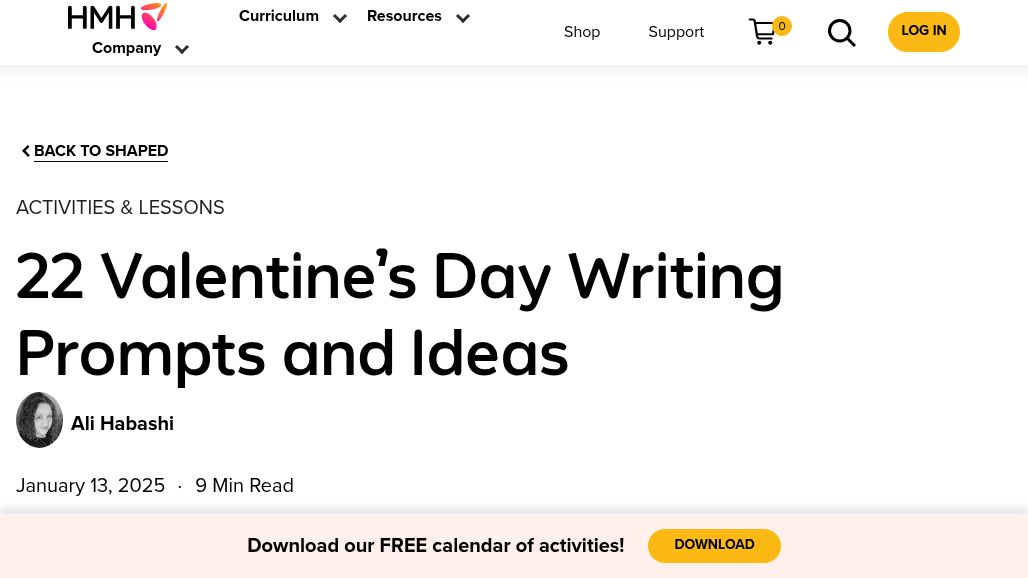Screen dimensions: 1028x578
Task: Expand the Curriculum dropdown arrow
Action: (340, 18)
